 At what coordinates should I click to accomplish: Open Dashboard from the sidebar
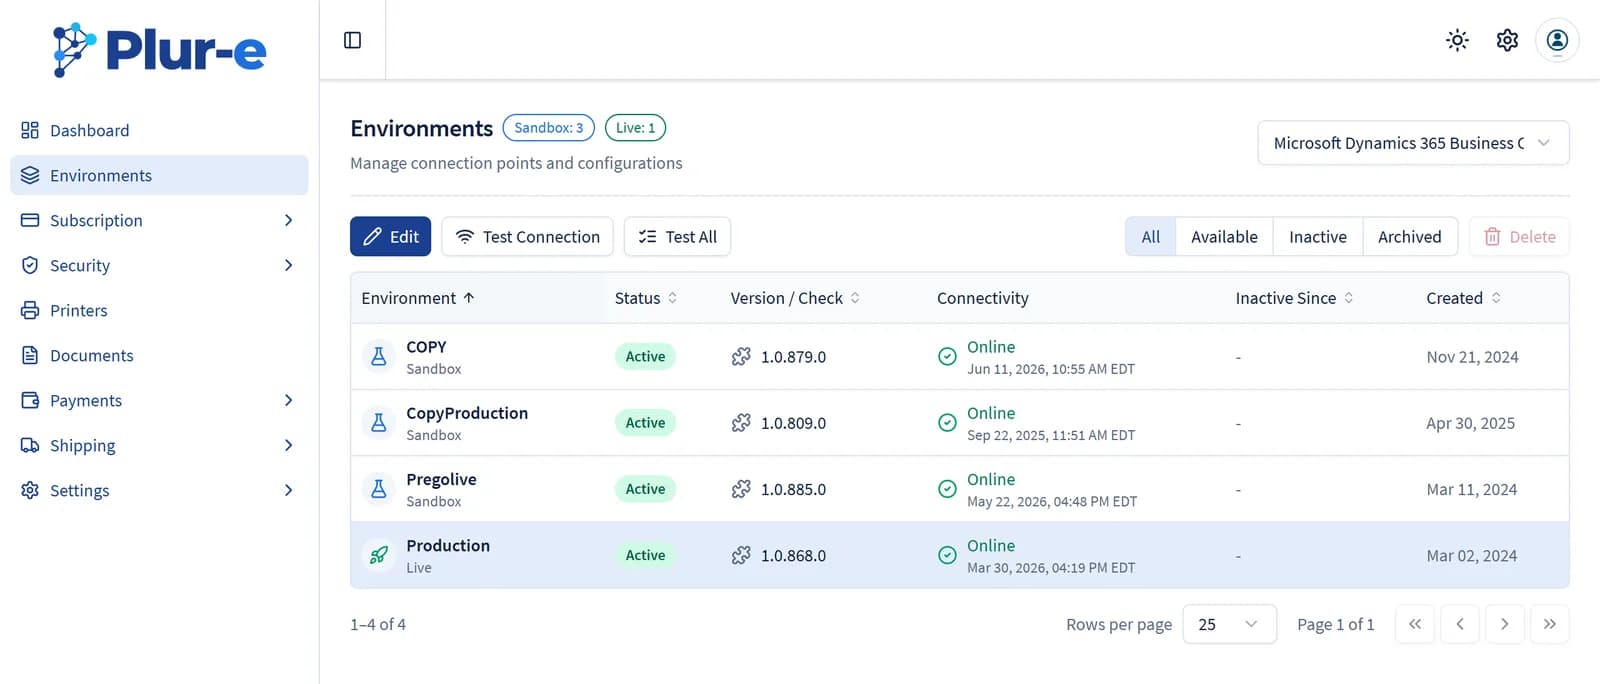click(159, 130)
